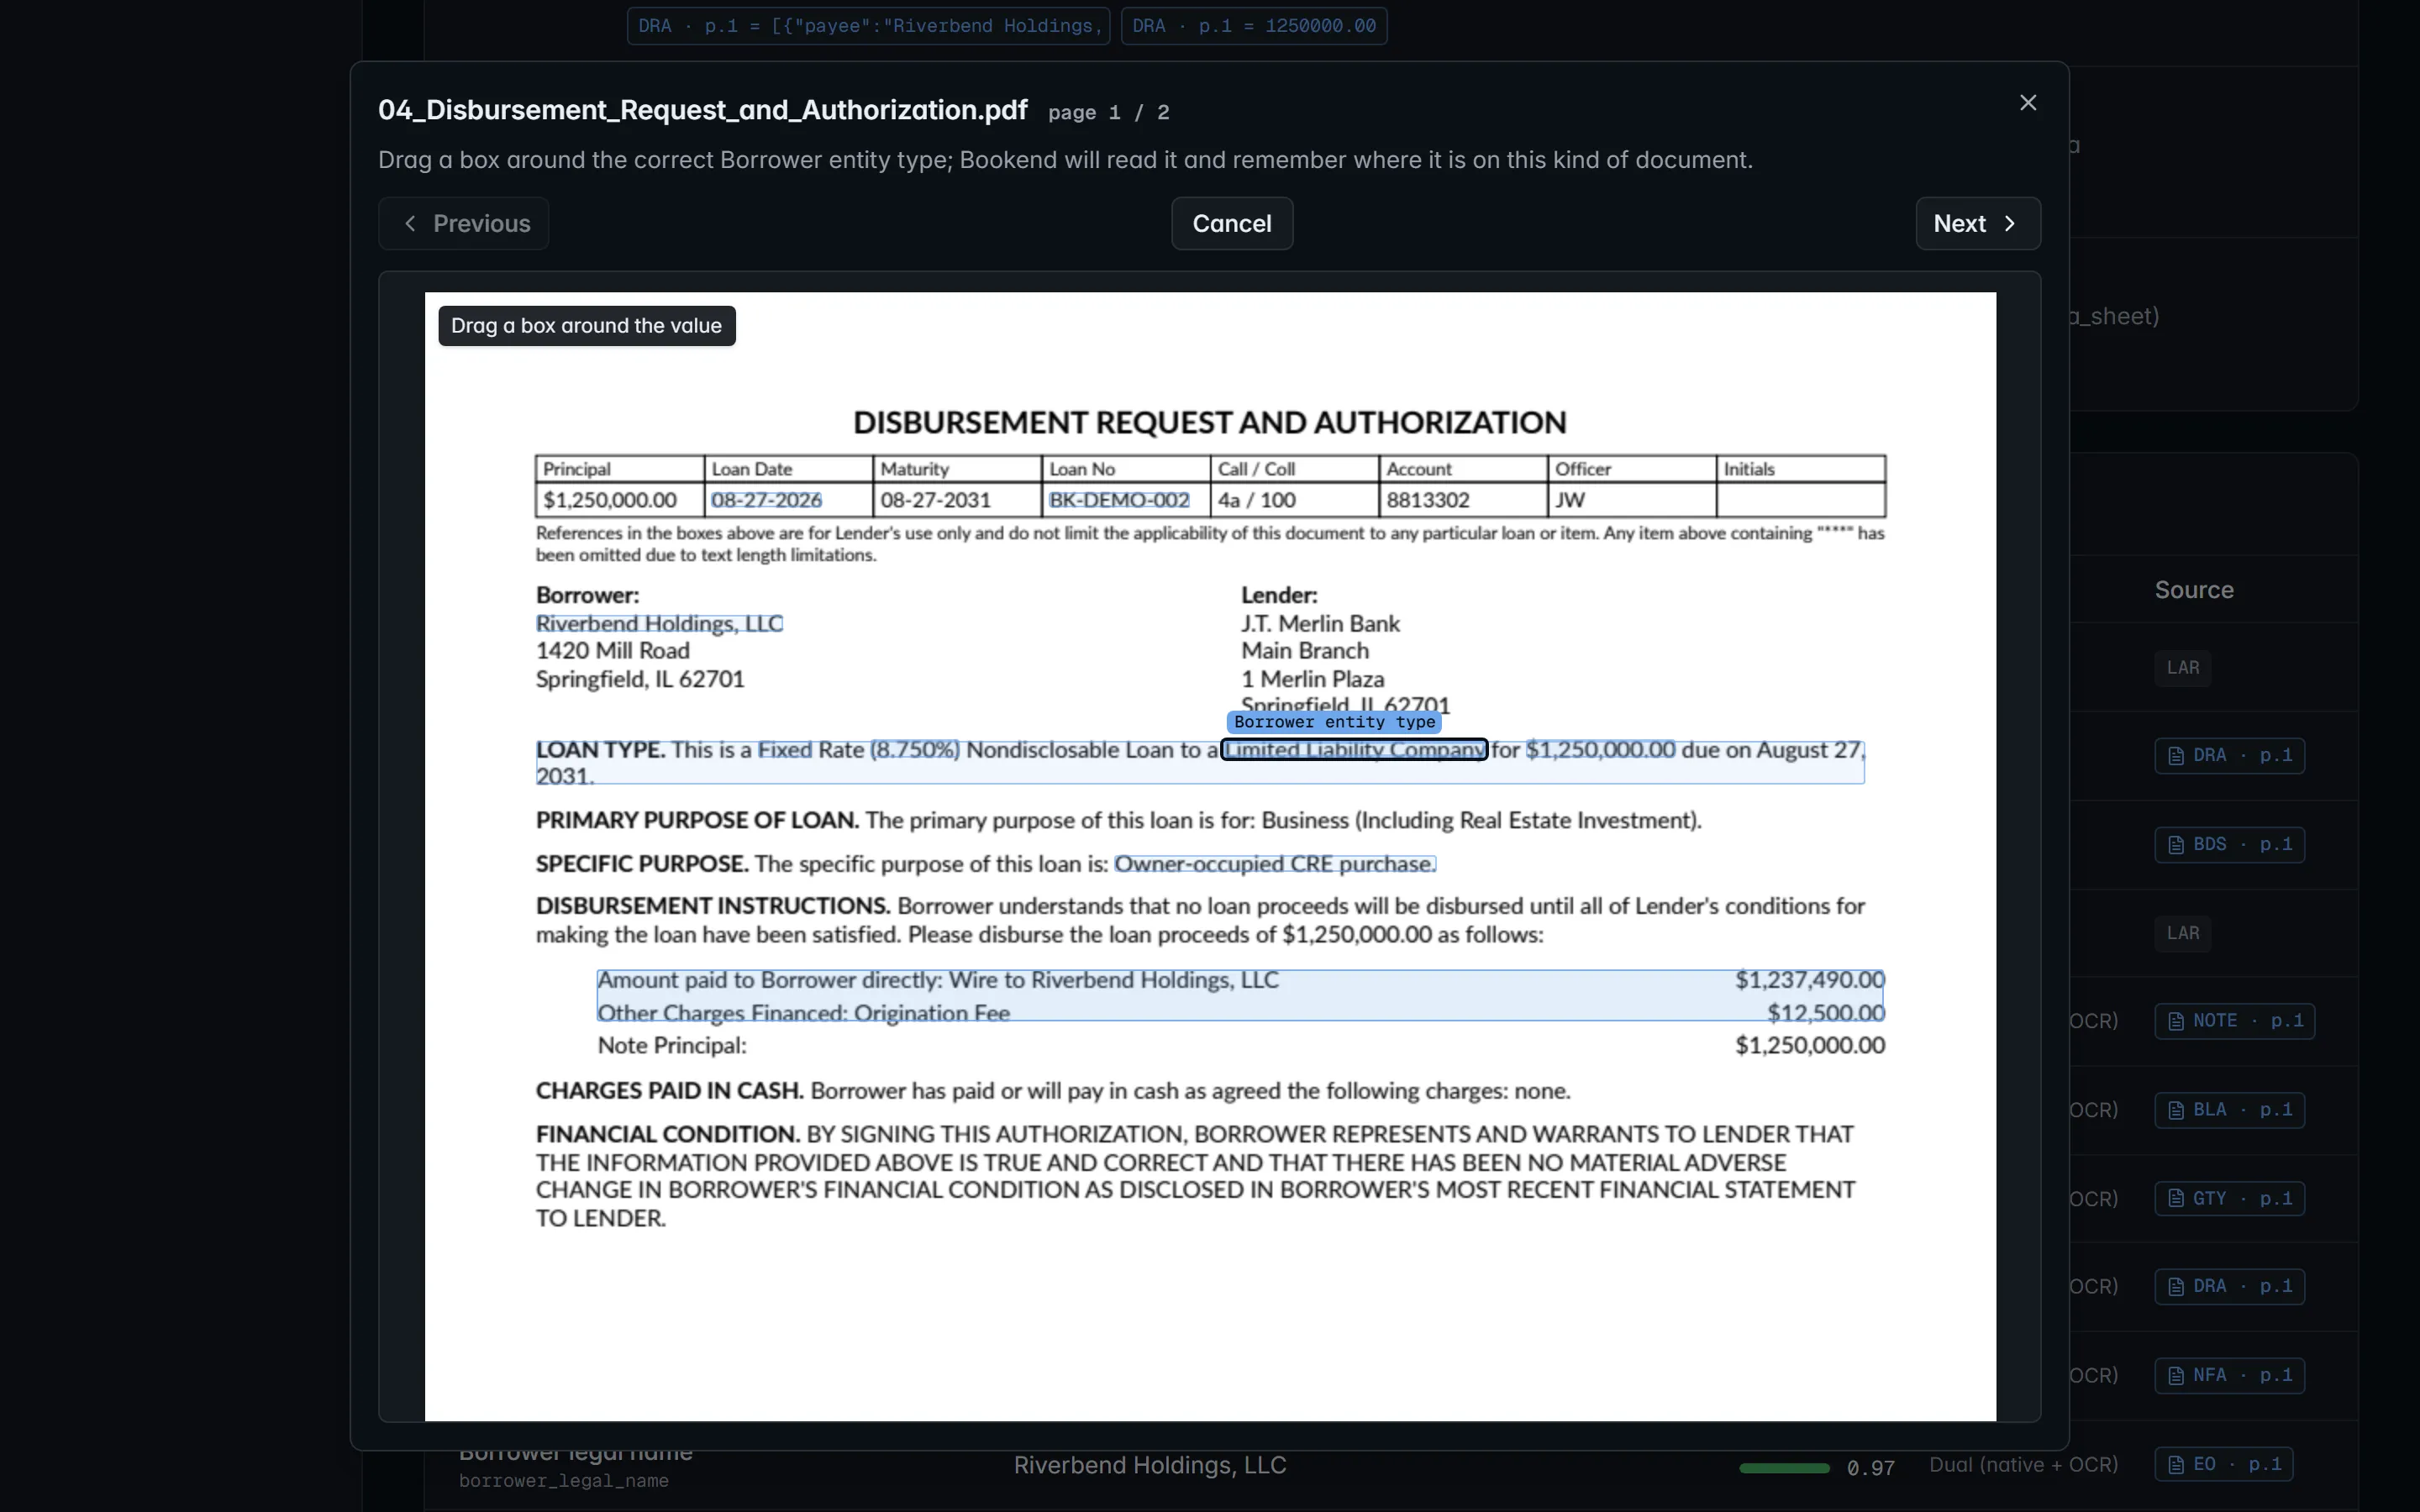Click the Officer JW cell

pos(1631,500)
